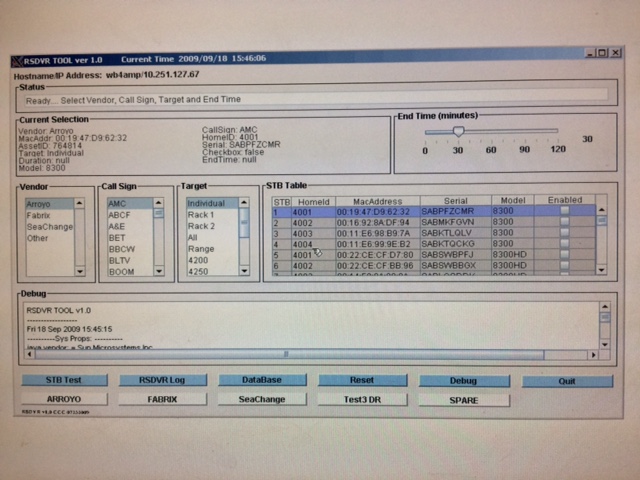Click Call Sign list scroll down arrow
640x480 pixels.
158,271
